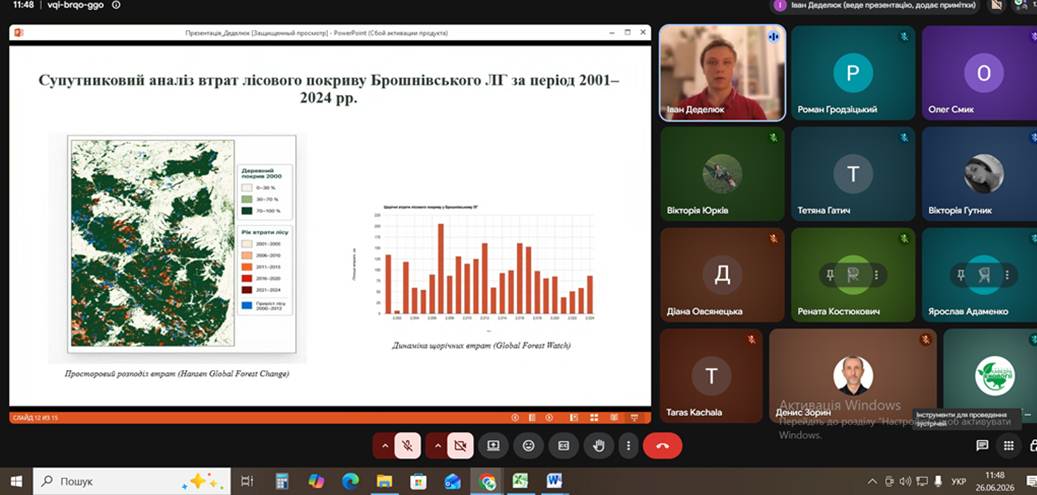Image resolution: width=1037 pixels, height=495 pixels.
Task: Leave the call with red hang-up button
Action: pos(663,446)
